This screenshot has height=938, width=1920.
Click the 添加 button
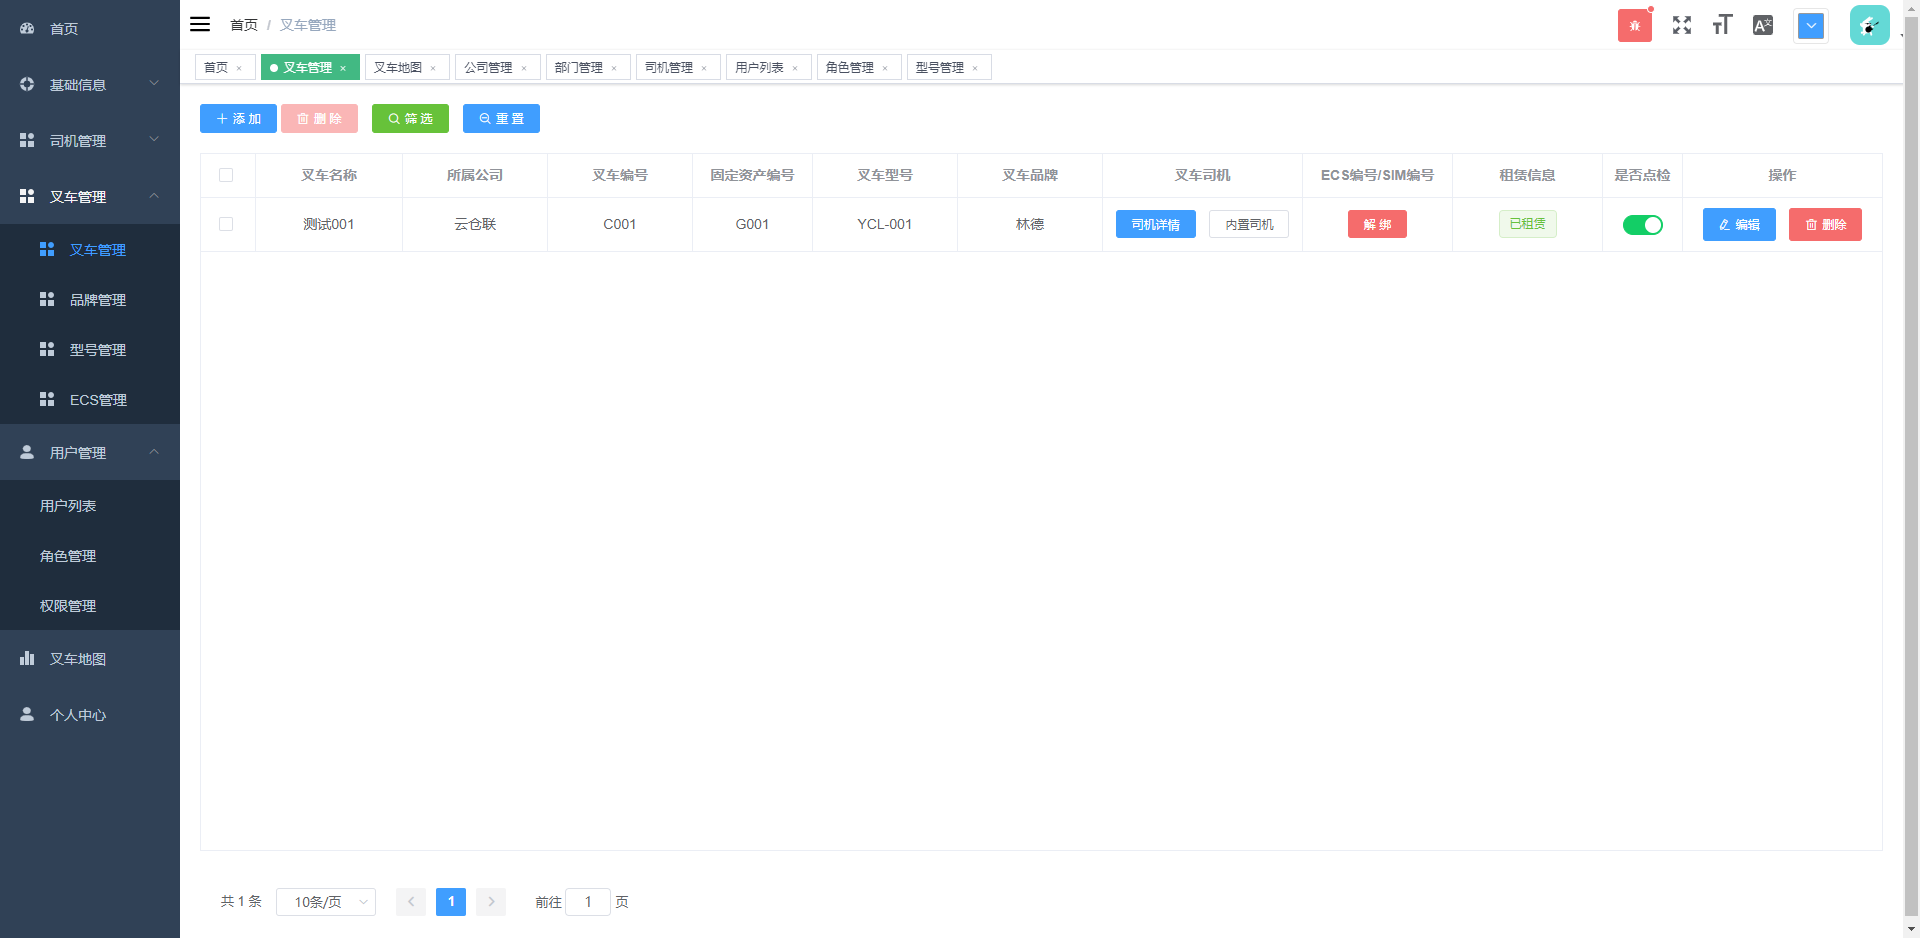(x=238, y=119)
